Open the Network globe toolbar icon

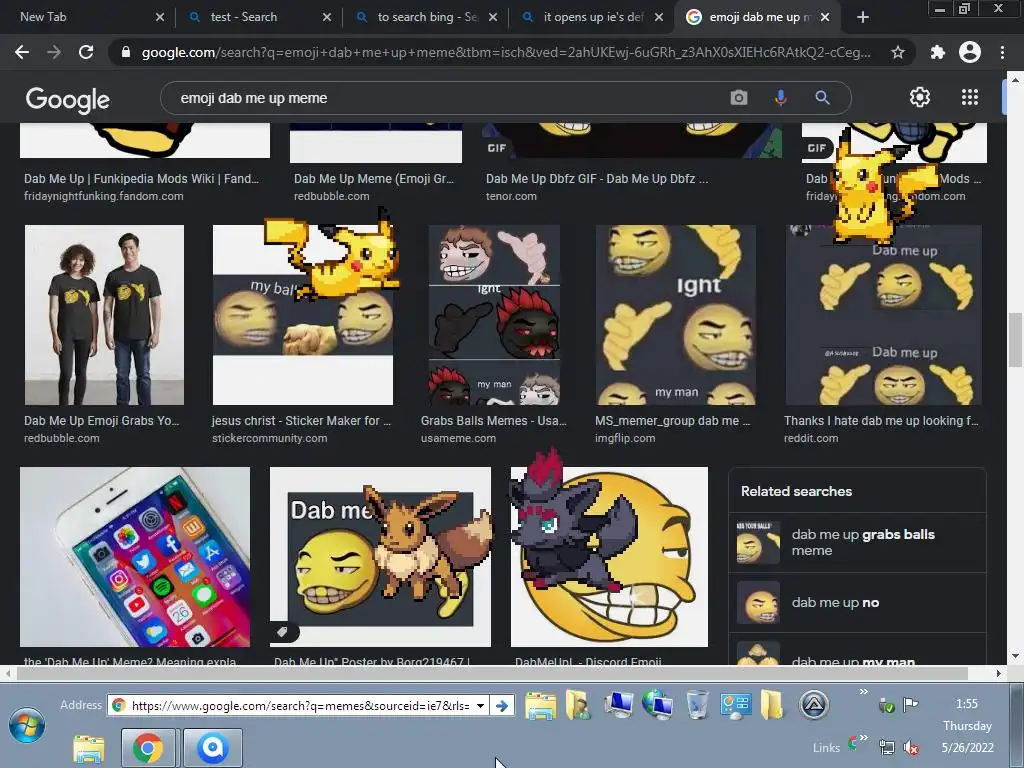657,705
